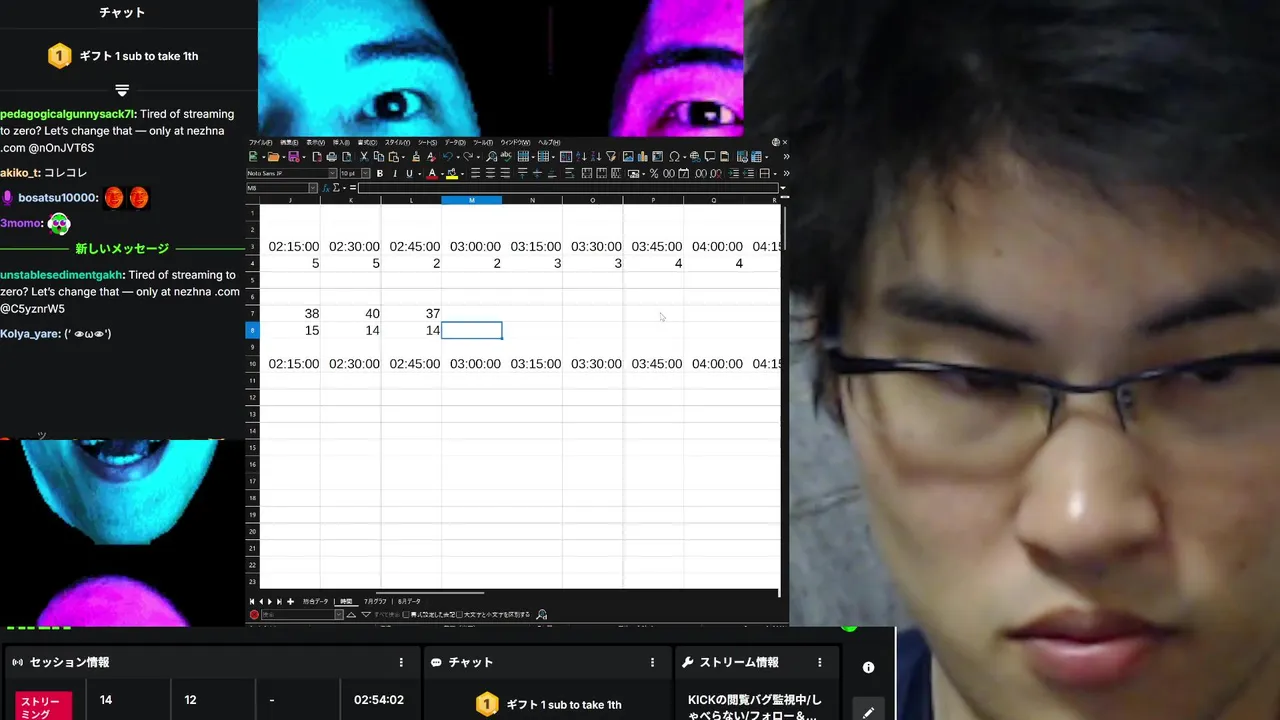This screenshot has width=1280, height=720.
Task: Open the search text history dropdown
Action: [339, 615]
